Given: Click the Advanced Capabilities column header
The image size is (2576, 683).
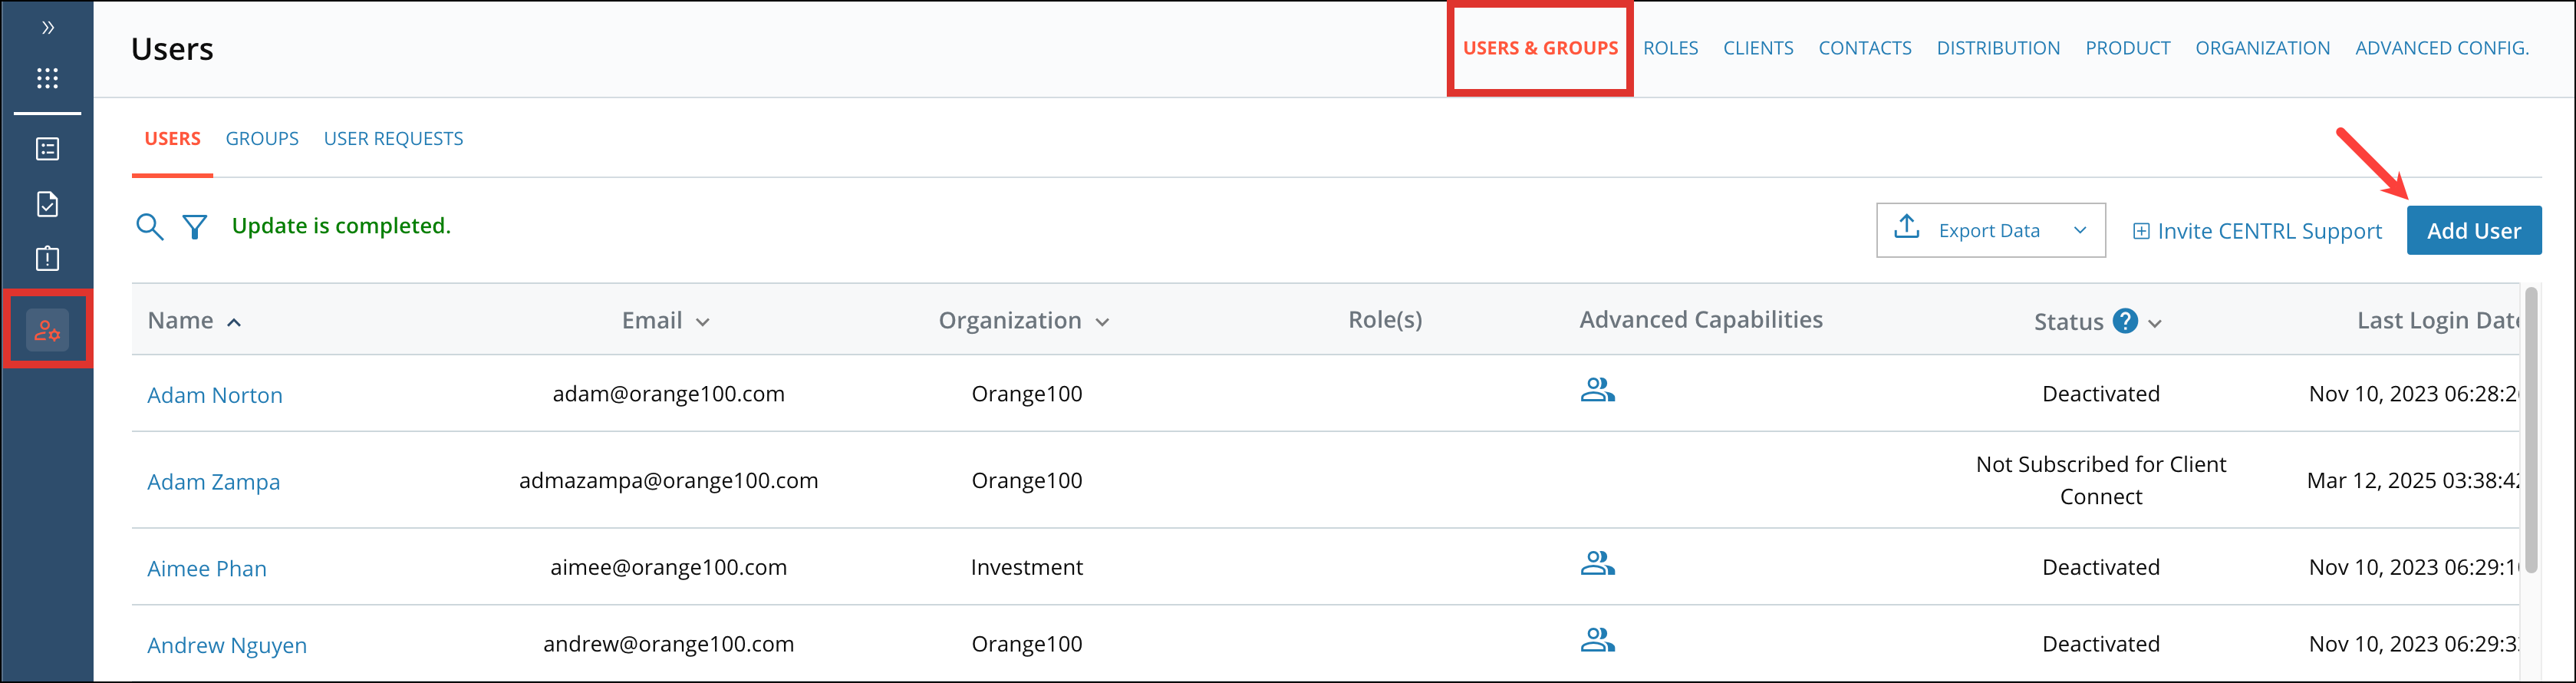Looking at the screenshot, I should tap(1700, 320).
